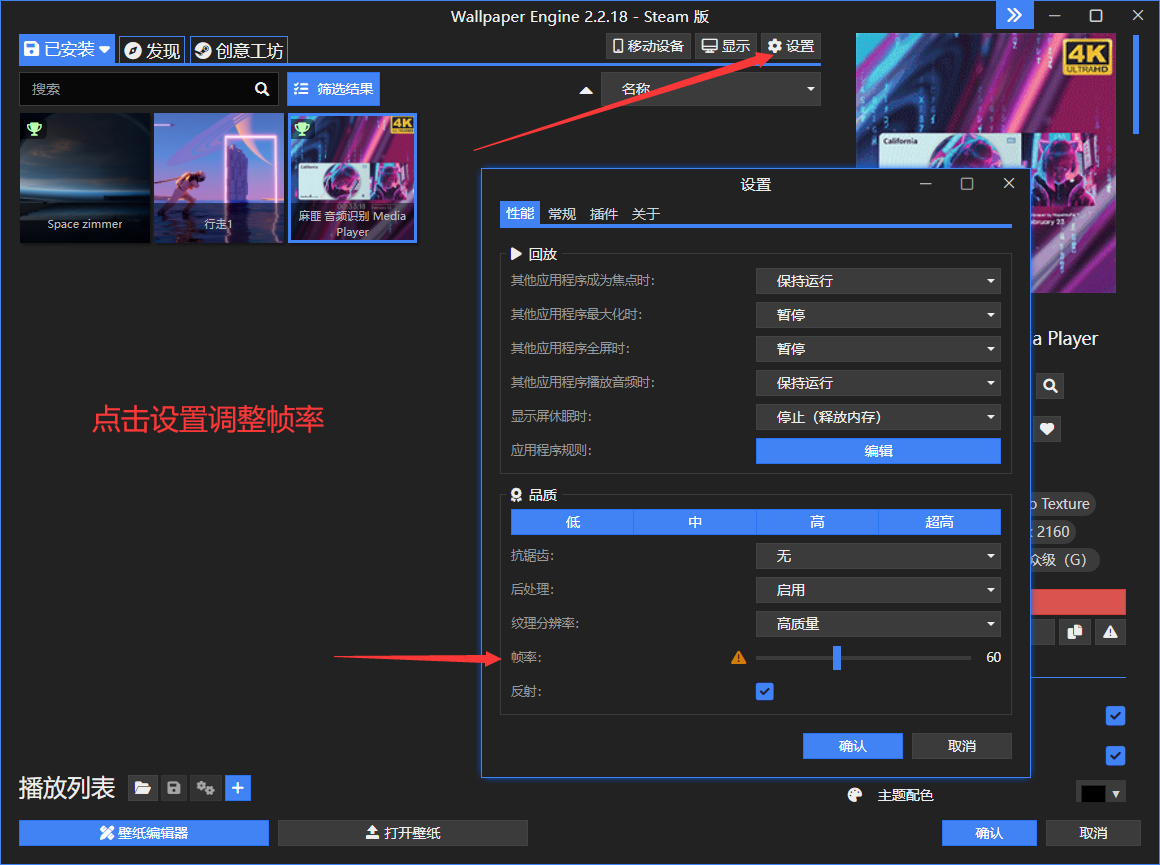
Task: Close the 设置 settings dialog
Action: coord(1008,184)
